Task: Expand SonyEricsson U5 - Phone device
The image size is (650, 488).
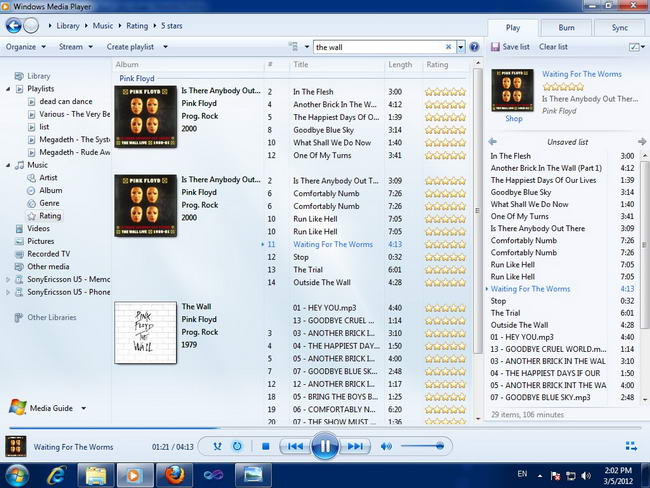Action: pos(8,292)
